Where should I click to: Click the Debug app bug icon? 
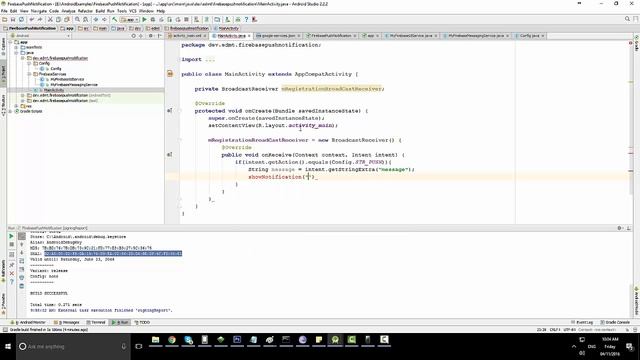153,19
